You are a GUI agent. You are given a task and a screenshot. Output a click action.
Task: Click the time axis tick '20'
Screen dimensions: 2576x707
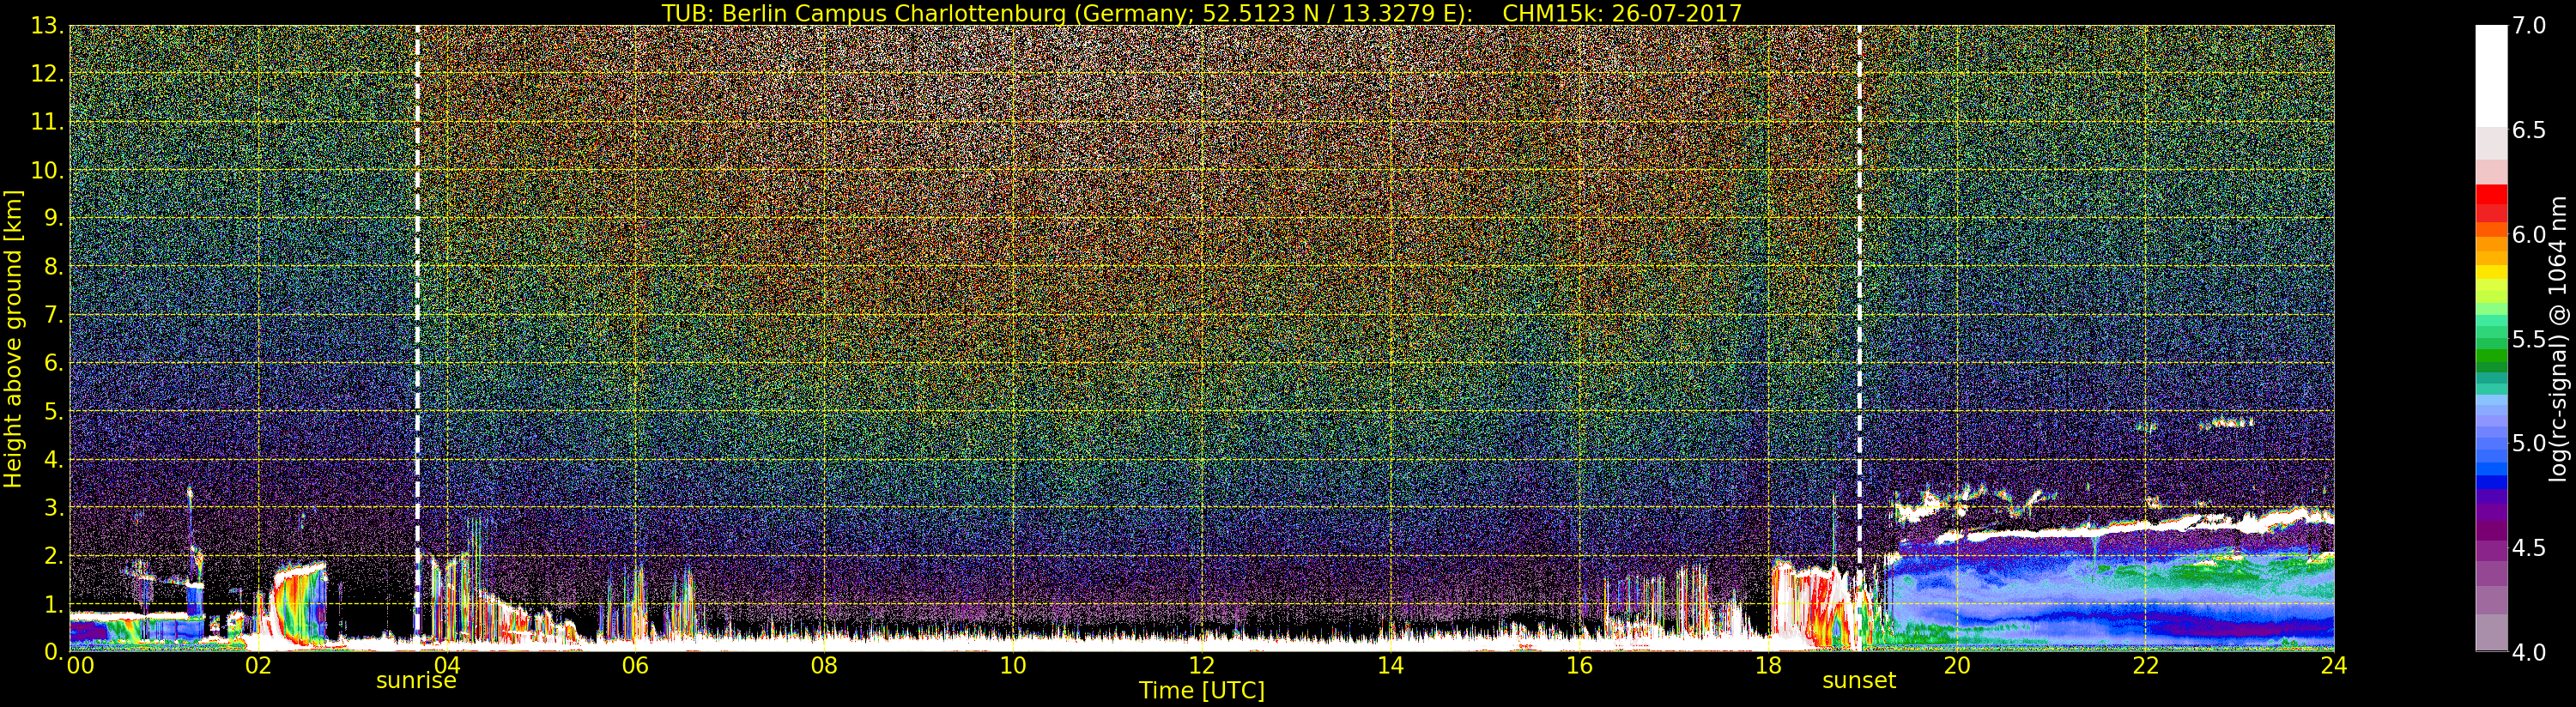[x=1956, y=666]
